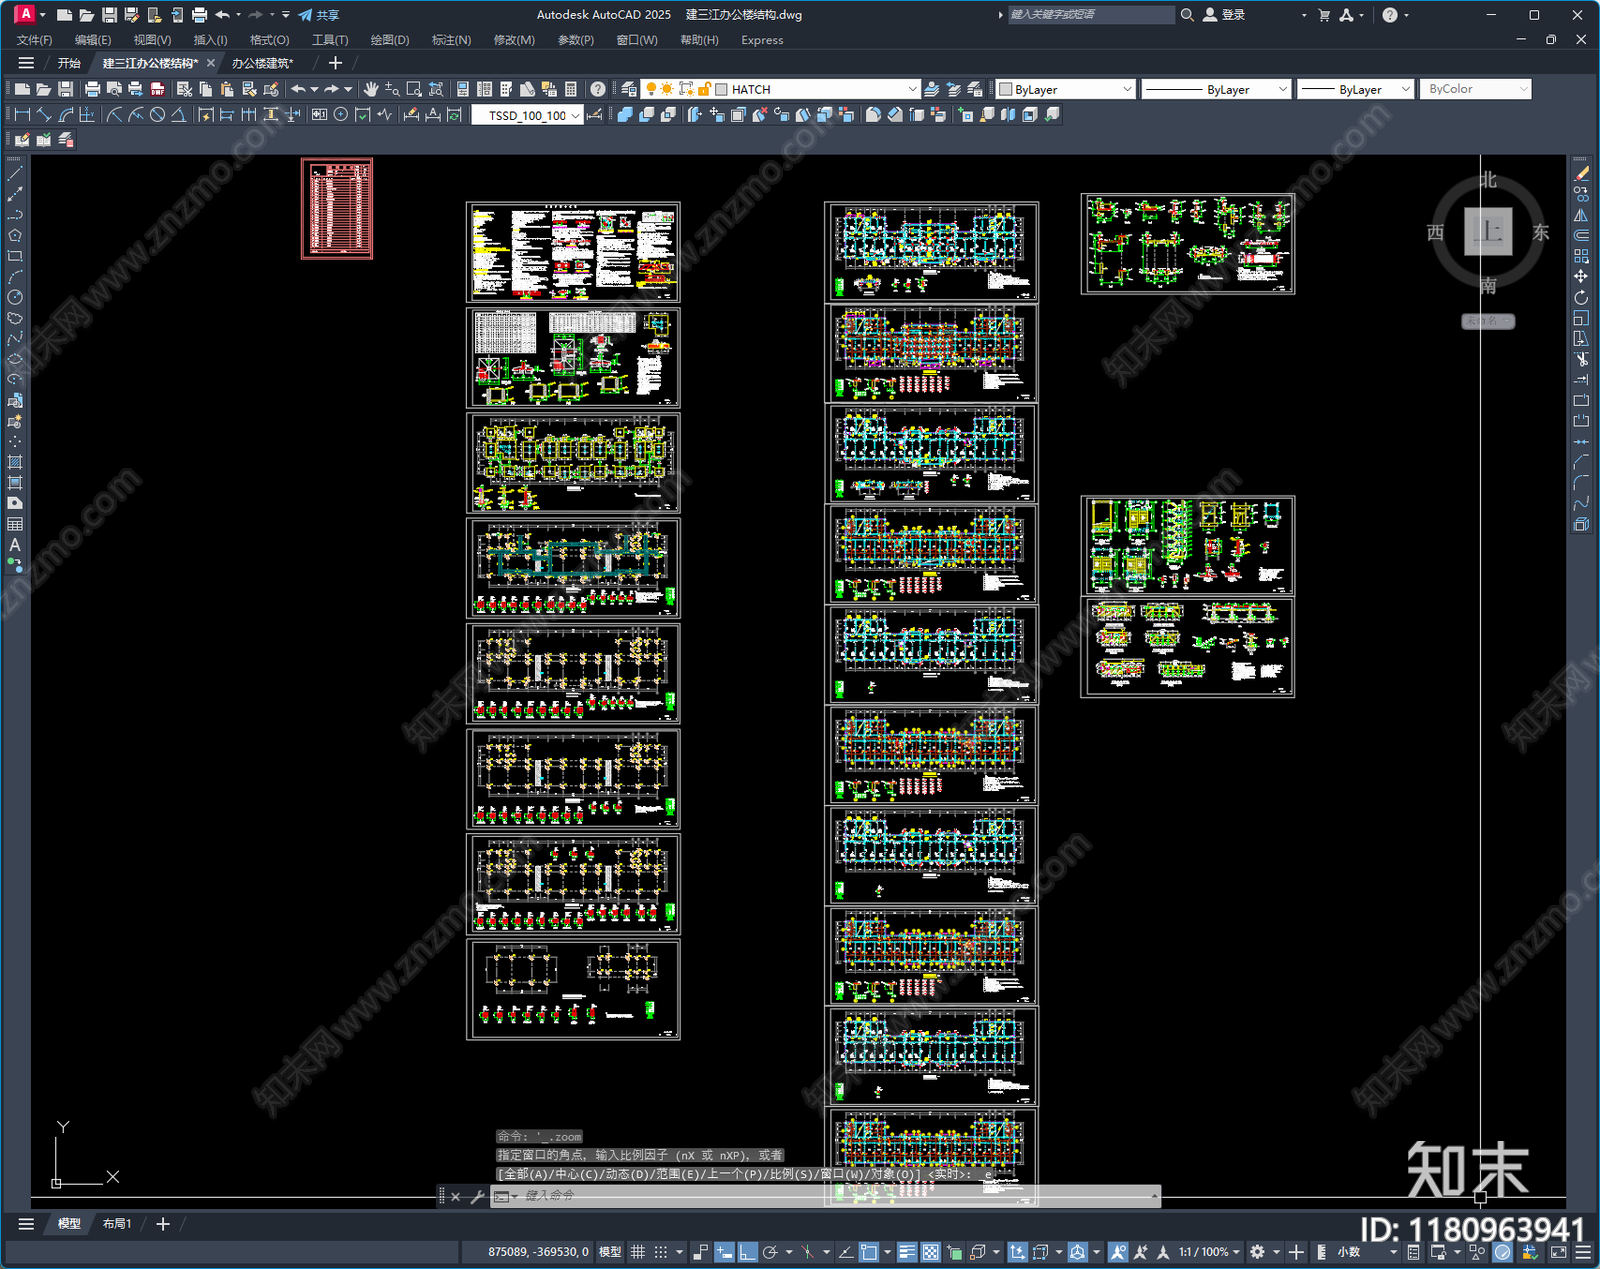Open the HATCH layer dropdown
The height and width of the screenshot is (1269, 1600).
coord(911,89)
